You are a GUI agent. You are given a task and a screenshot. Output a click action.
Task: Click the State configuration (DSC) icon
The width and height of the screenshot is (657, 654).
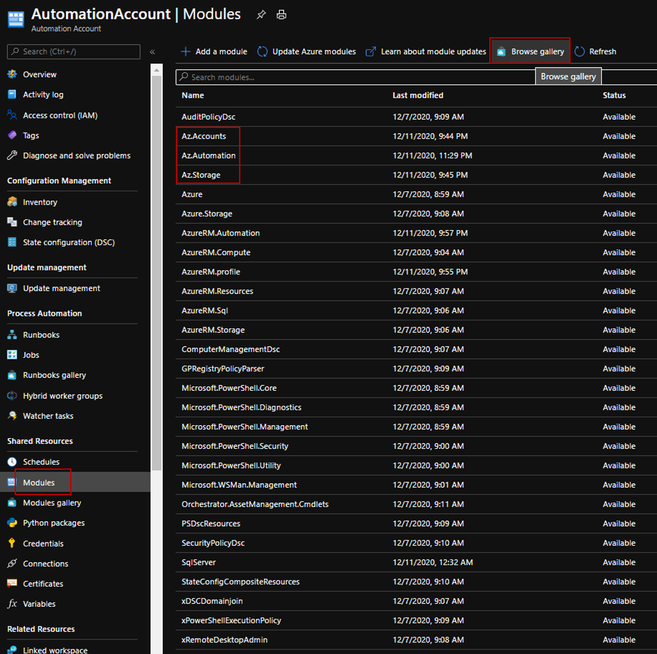click(12, 242)
